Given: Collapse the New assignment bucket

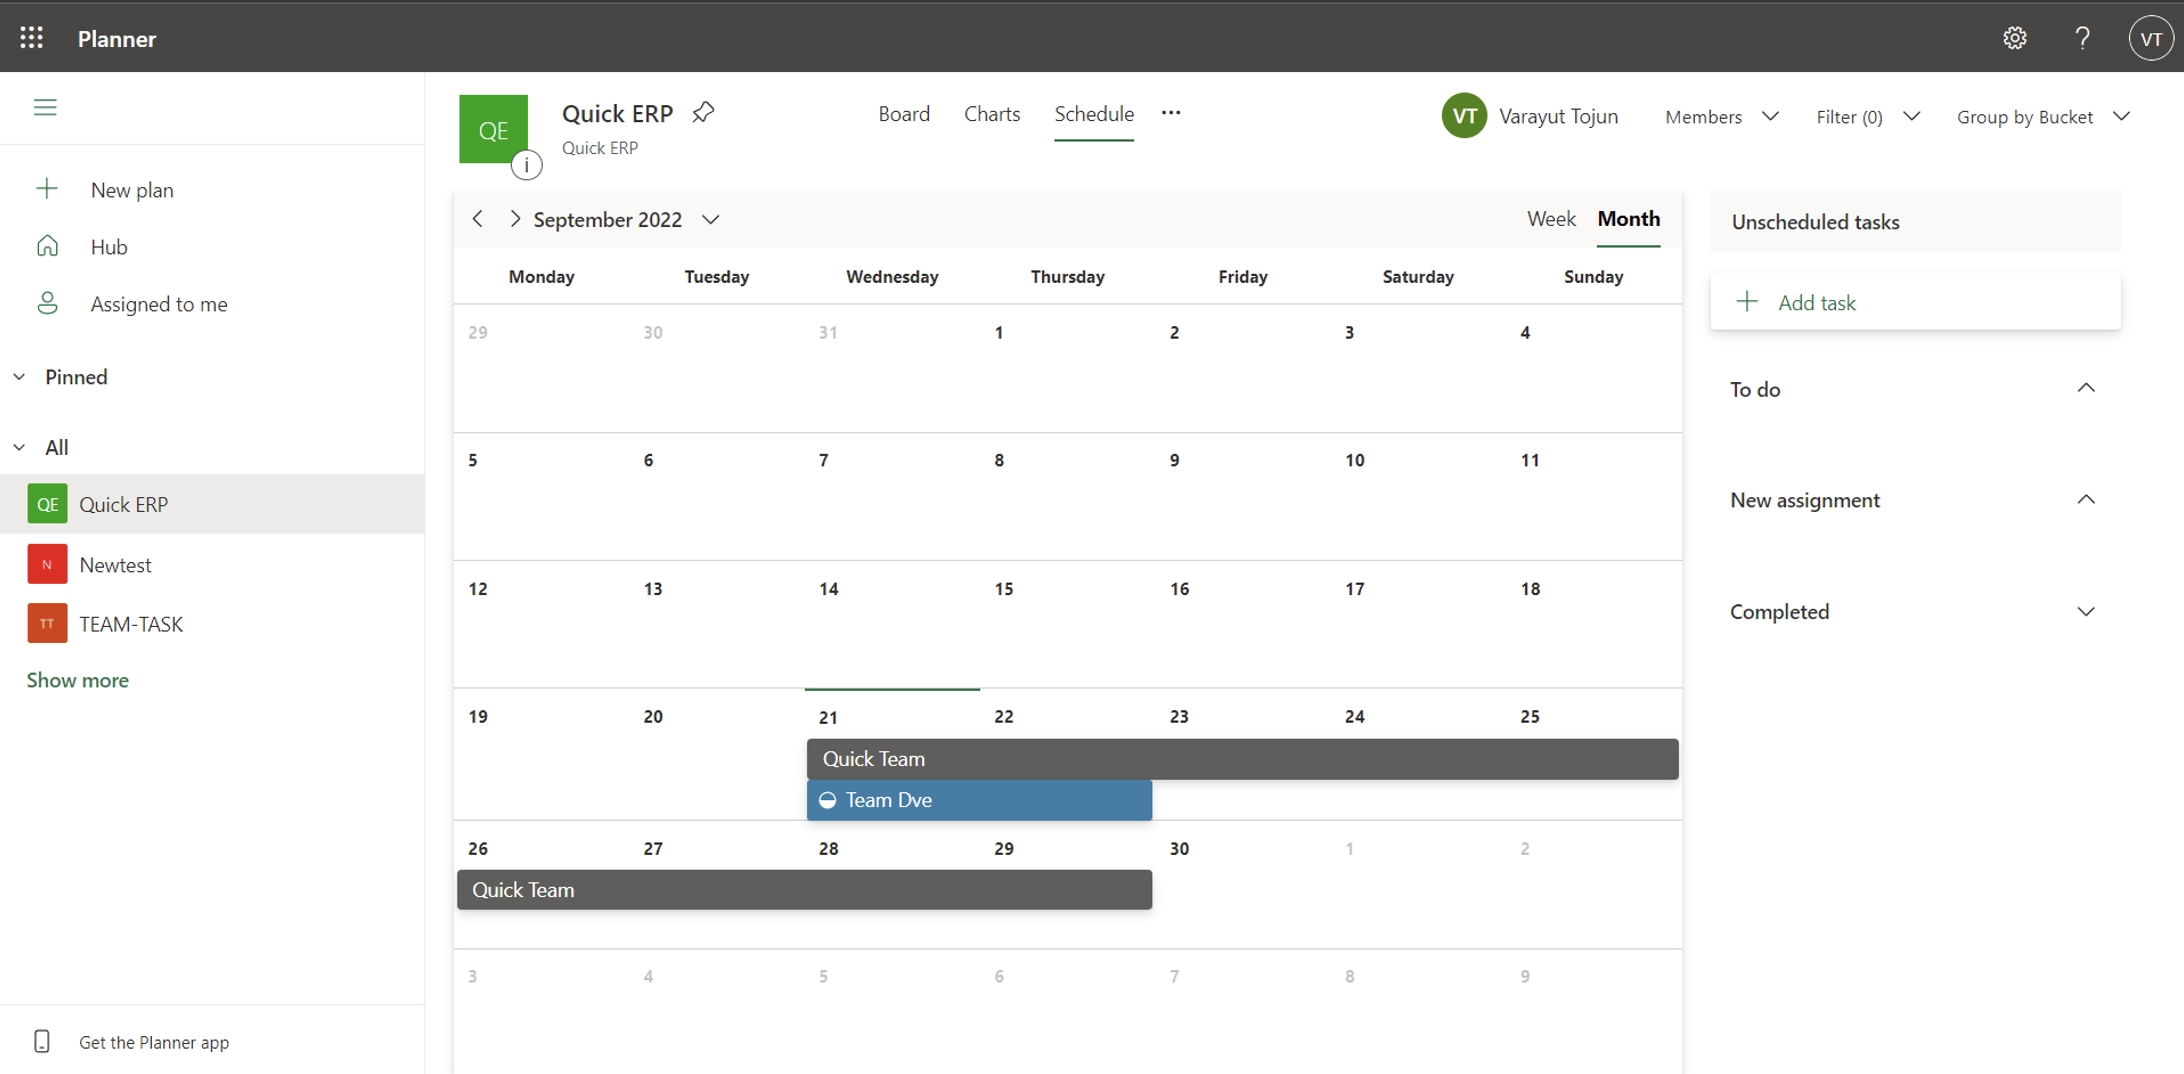Looking at the screenshot, I should 2086,499.
